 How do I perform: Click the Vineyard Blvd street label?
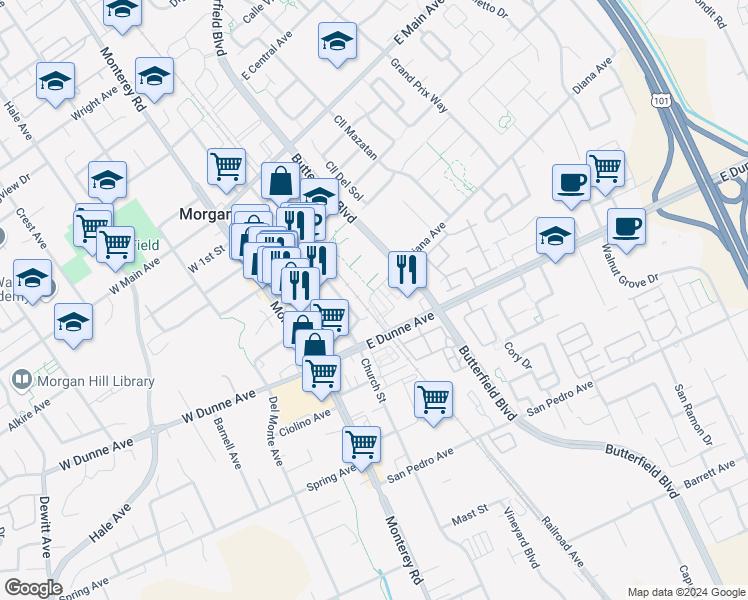tap(521, 538)
